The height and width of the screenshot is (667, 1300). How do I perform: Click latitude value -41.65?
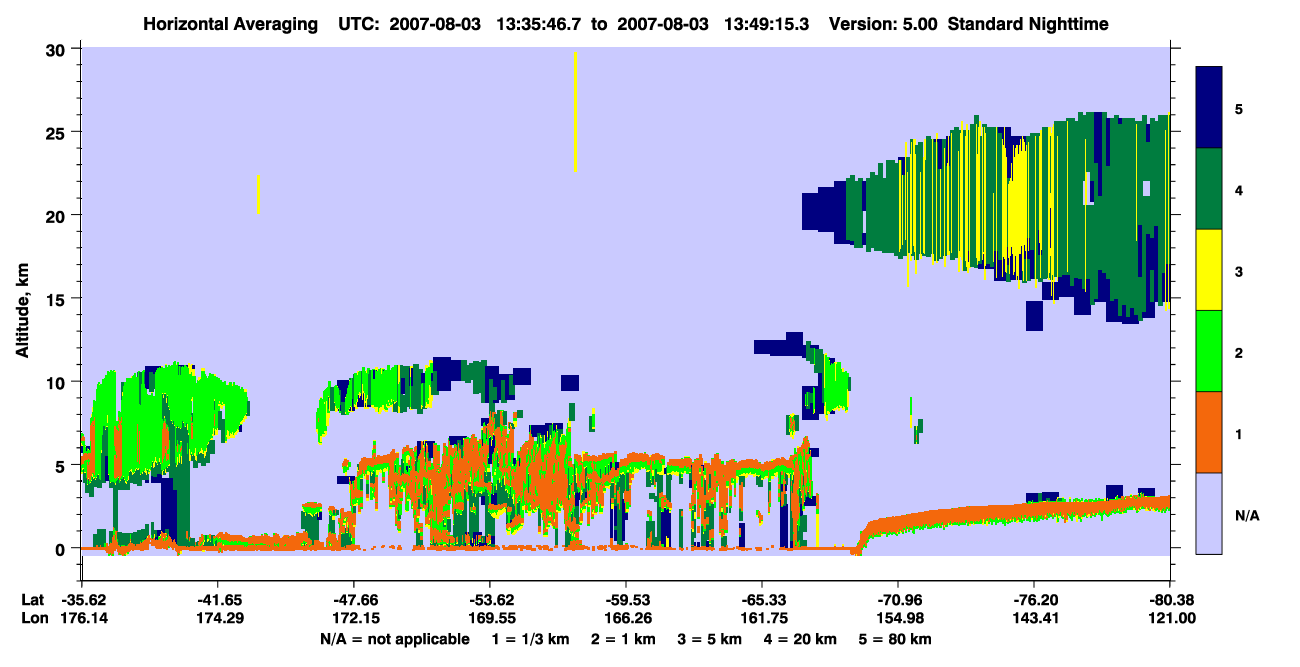pos(217,600)
